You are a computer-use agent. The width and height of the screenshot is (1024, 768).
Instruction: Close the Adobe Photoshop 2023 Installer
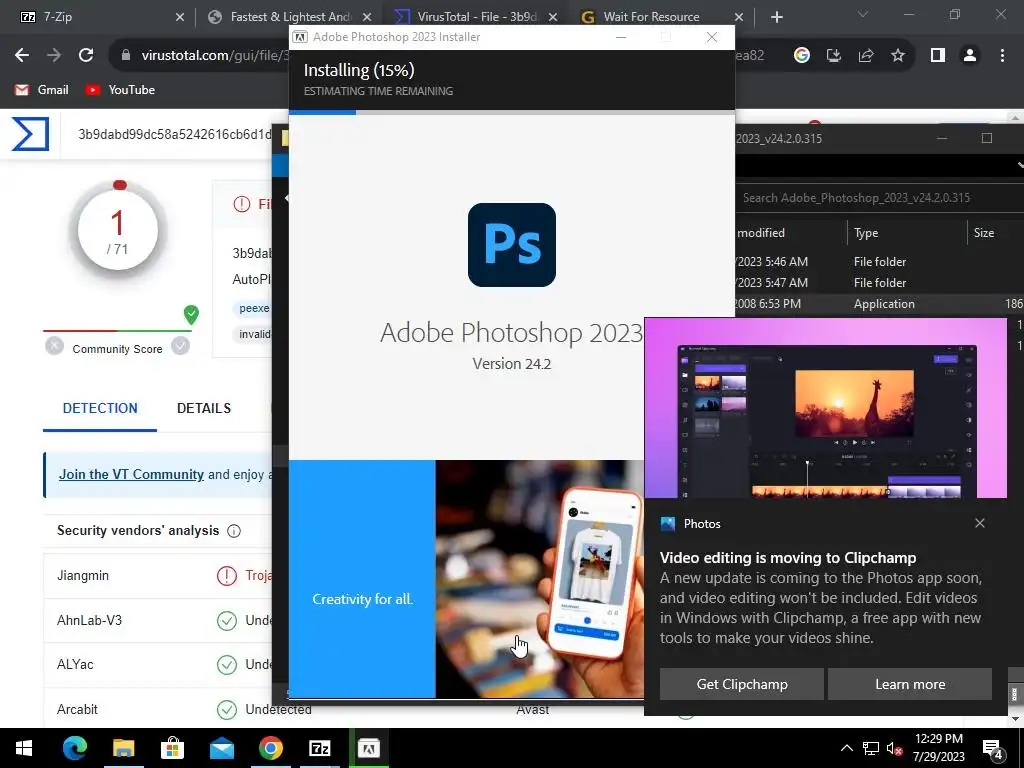pos(712,37)
